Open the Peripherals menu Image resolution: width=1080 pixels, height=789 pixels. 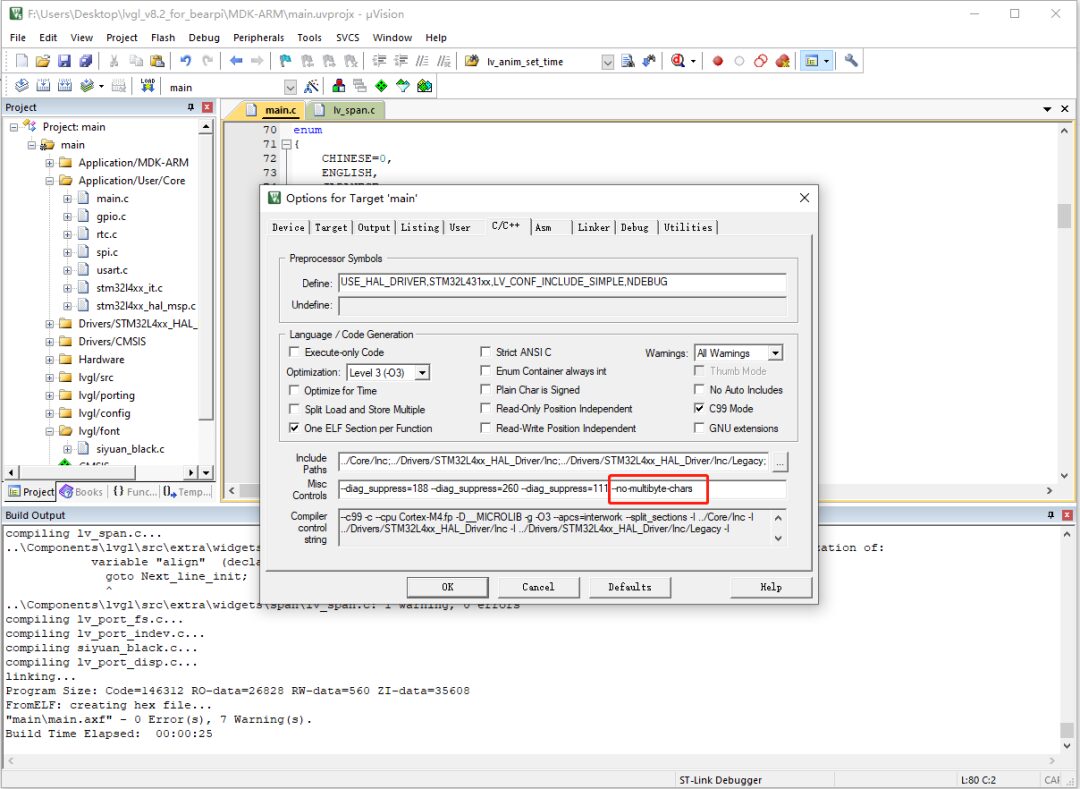258,37
